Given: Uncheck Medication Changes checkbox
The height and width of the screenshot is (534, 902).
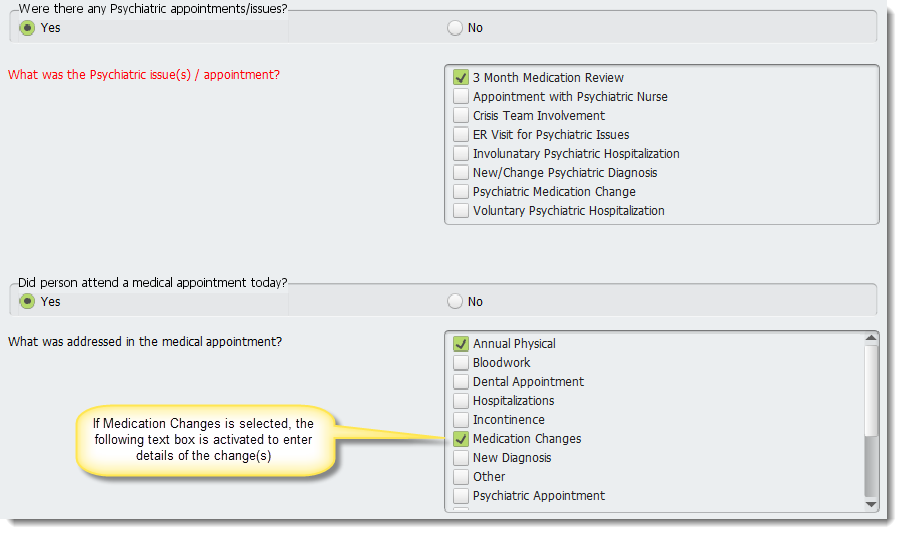Looking at the screenshot, I should pyautogui.click(x=460, y=438).
